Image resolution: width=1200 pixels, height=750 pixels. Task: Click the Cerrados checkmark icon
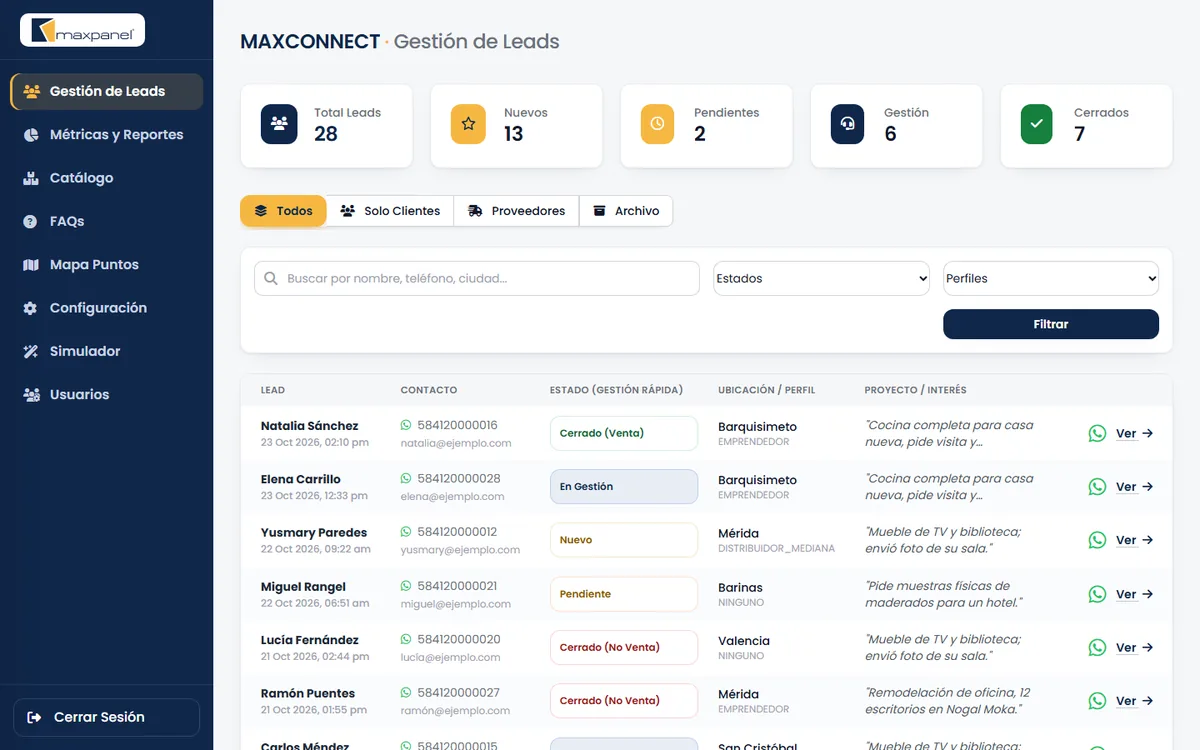[x=1037, y=124]
